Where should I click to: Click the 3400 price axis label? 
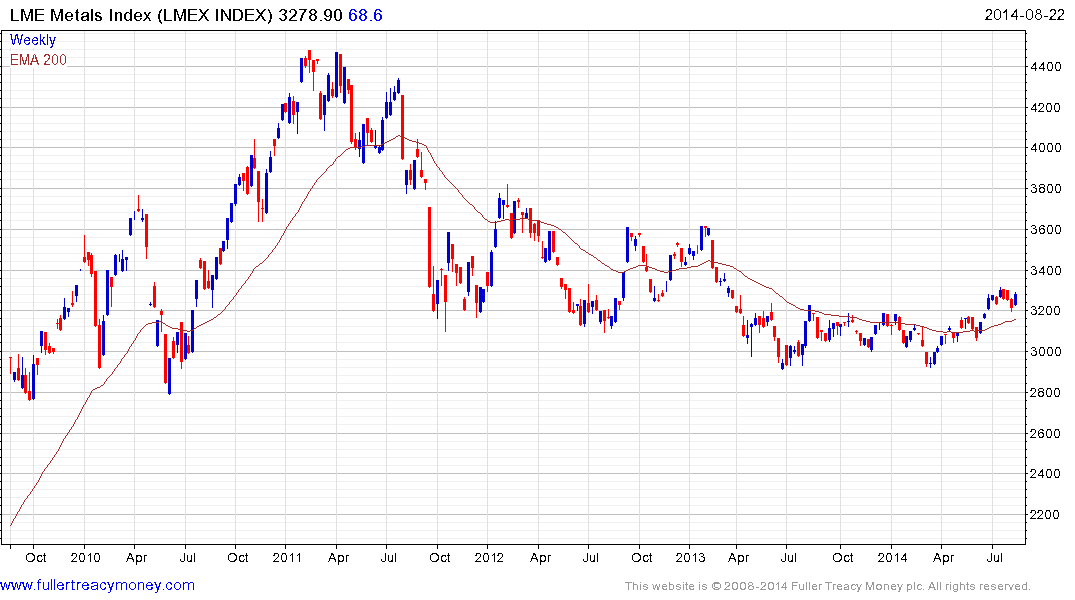click(x=1046, y=271)
